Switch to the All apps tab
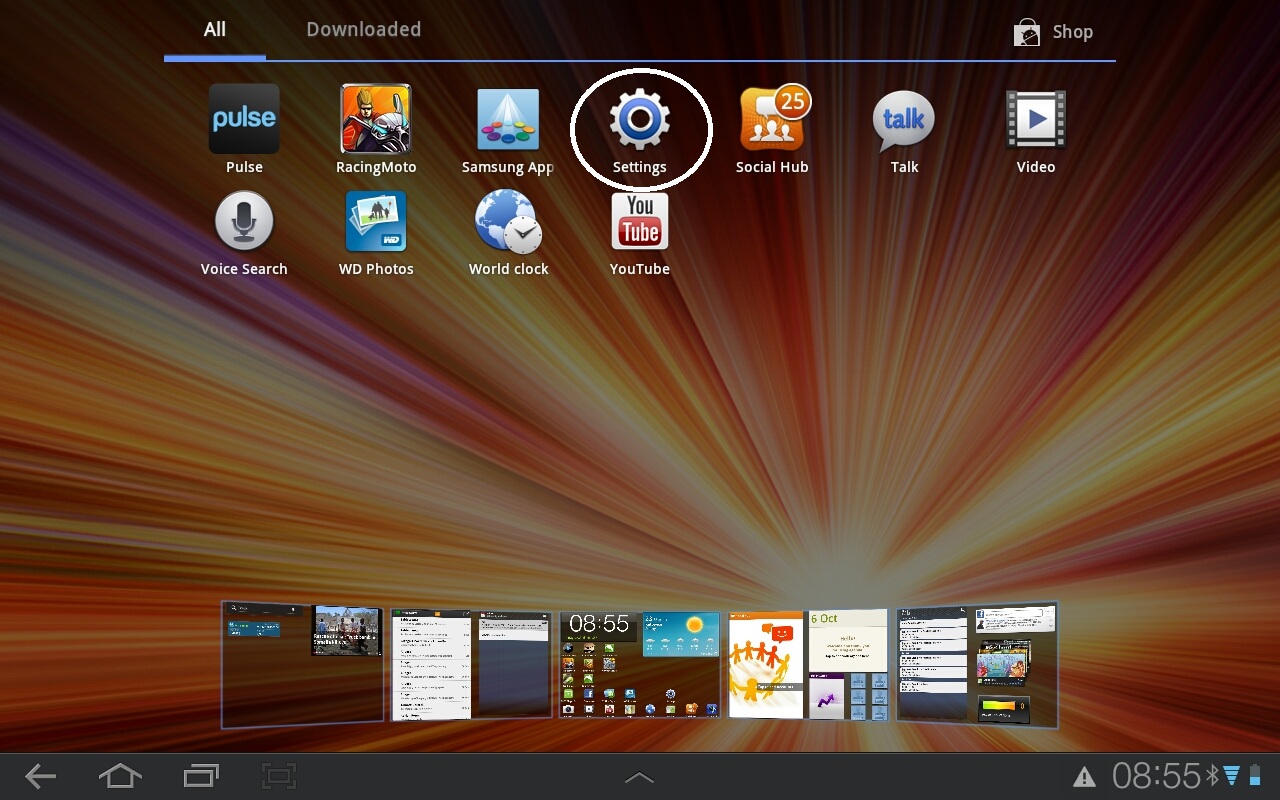The width and height of the screenshot is (1280, 800). (x=215, y=30)
